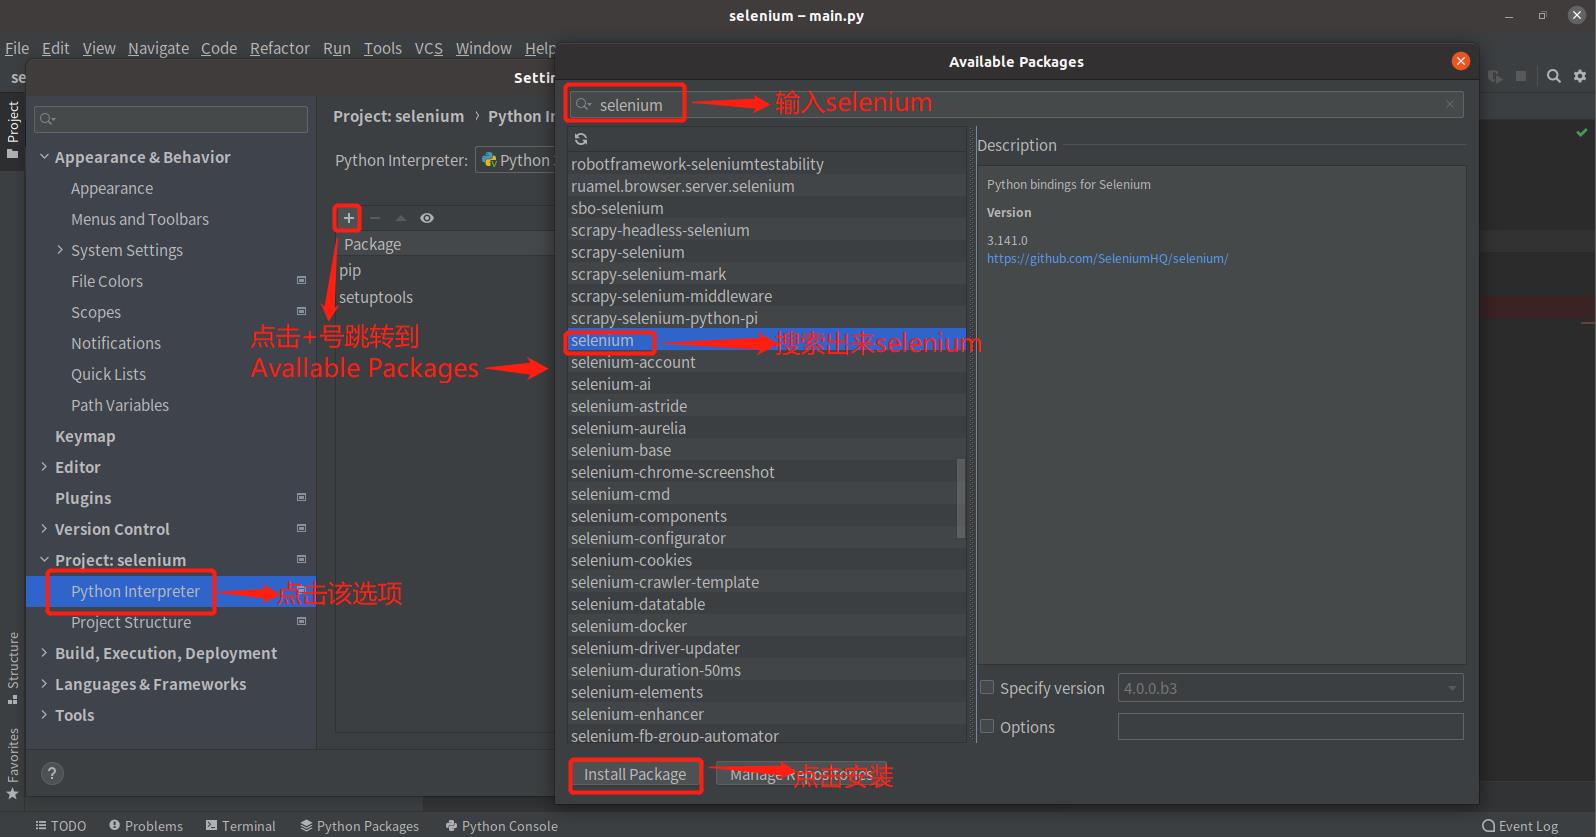Open IDE settings gear icon
The height and width of the screenshot is (837, 1596).
pyautogui.click(x=1580, y=76)
